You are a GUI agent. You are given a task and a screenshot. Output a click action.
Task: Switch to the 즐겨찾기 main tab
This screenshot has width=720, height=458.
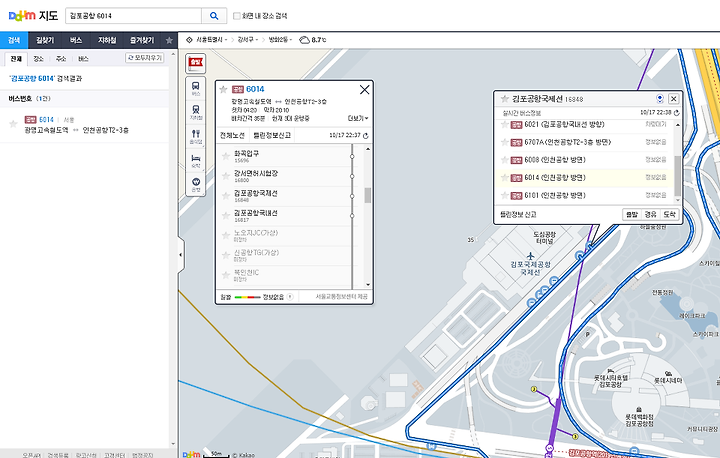coord(142,40)
